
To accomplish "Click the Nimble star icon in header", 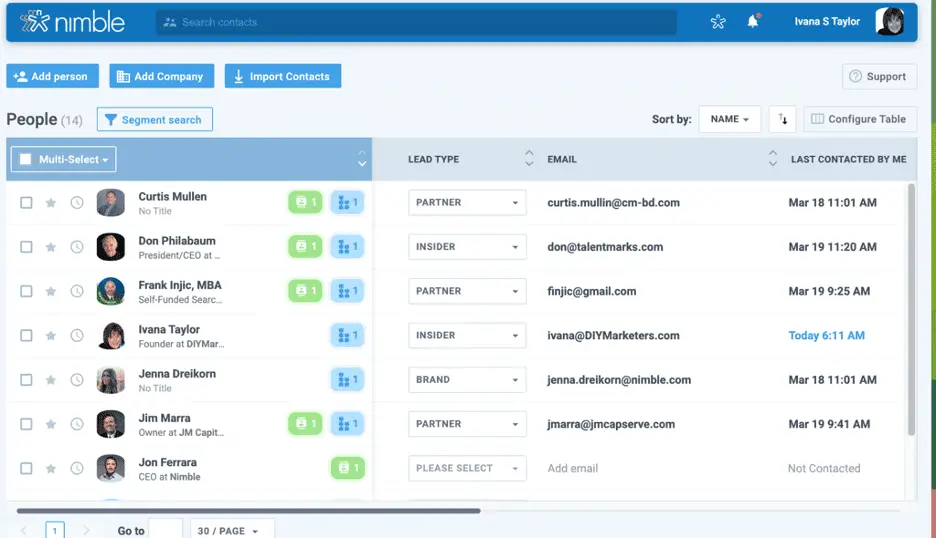I will (718, 22).
